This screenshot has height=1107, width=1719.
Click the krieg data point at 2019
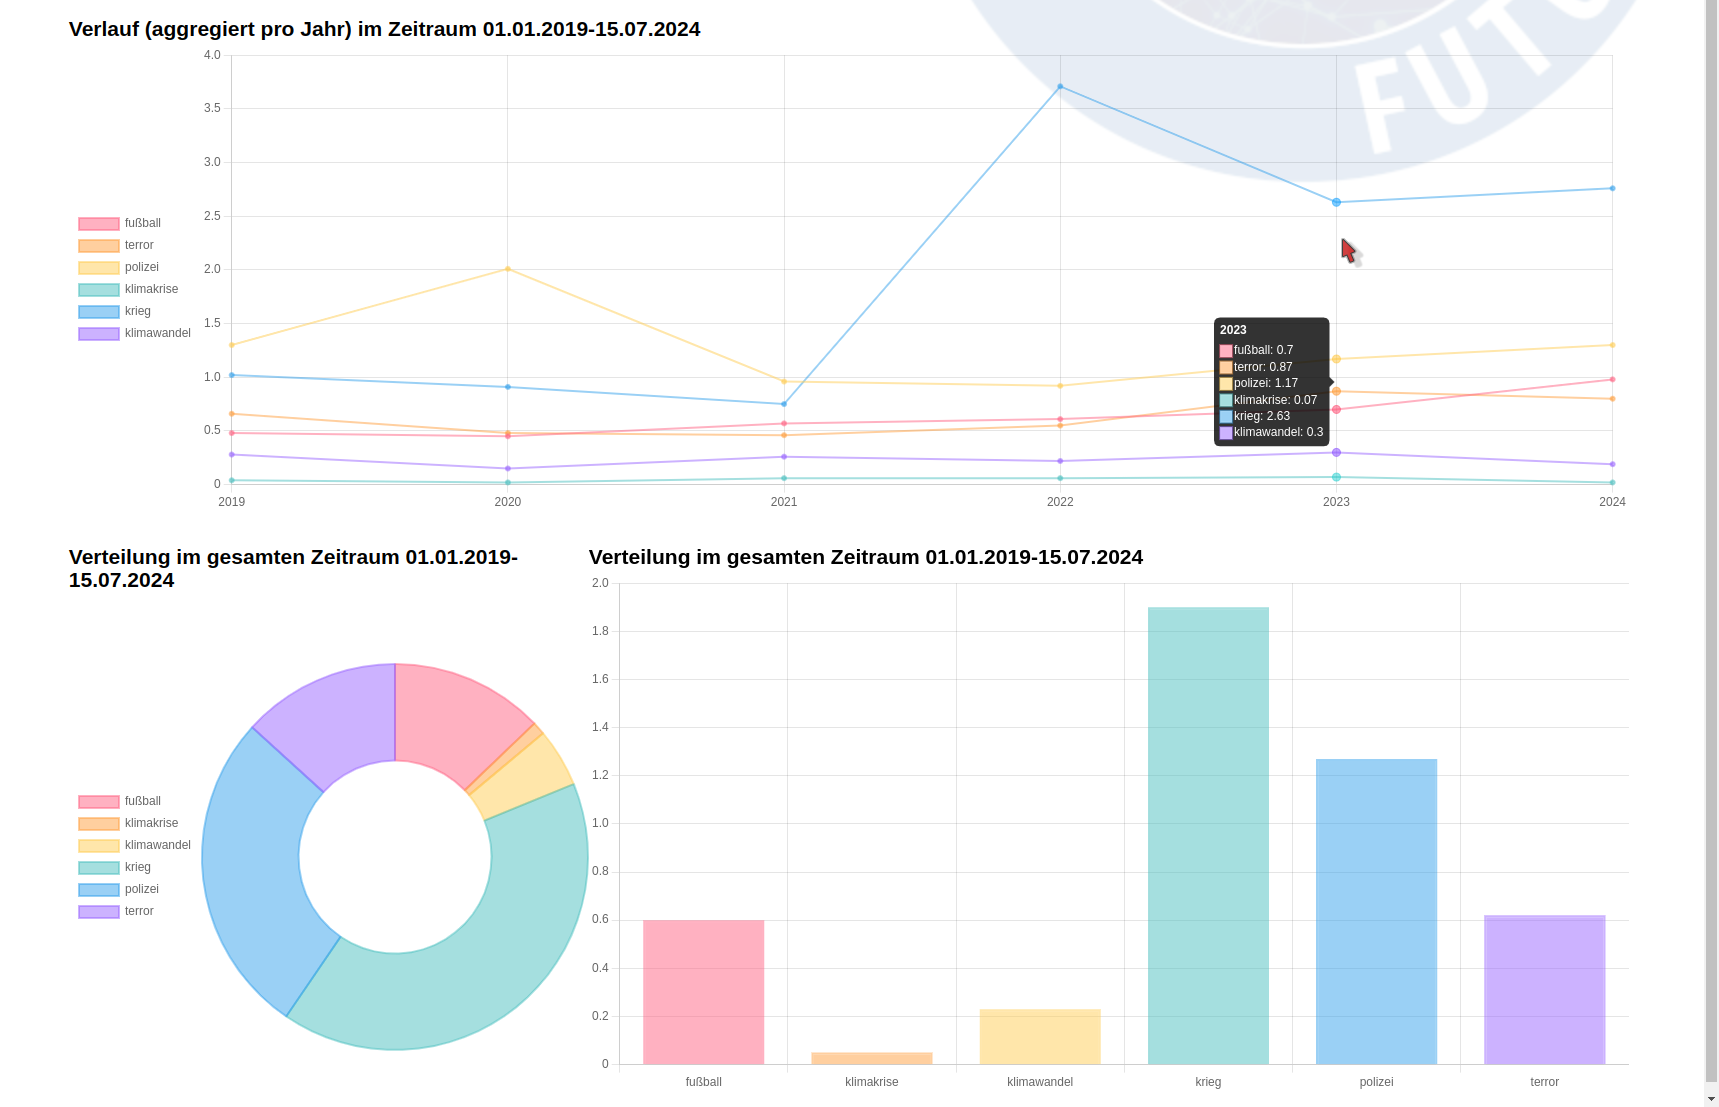[232, 375]
